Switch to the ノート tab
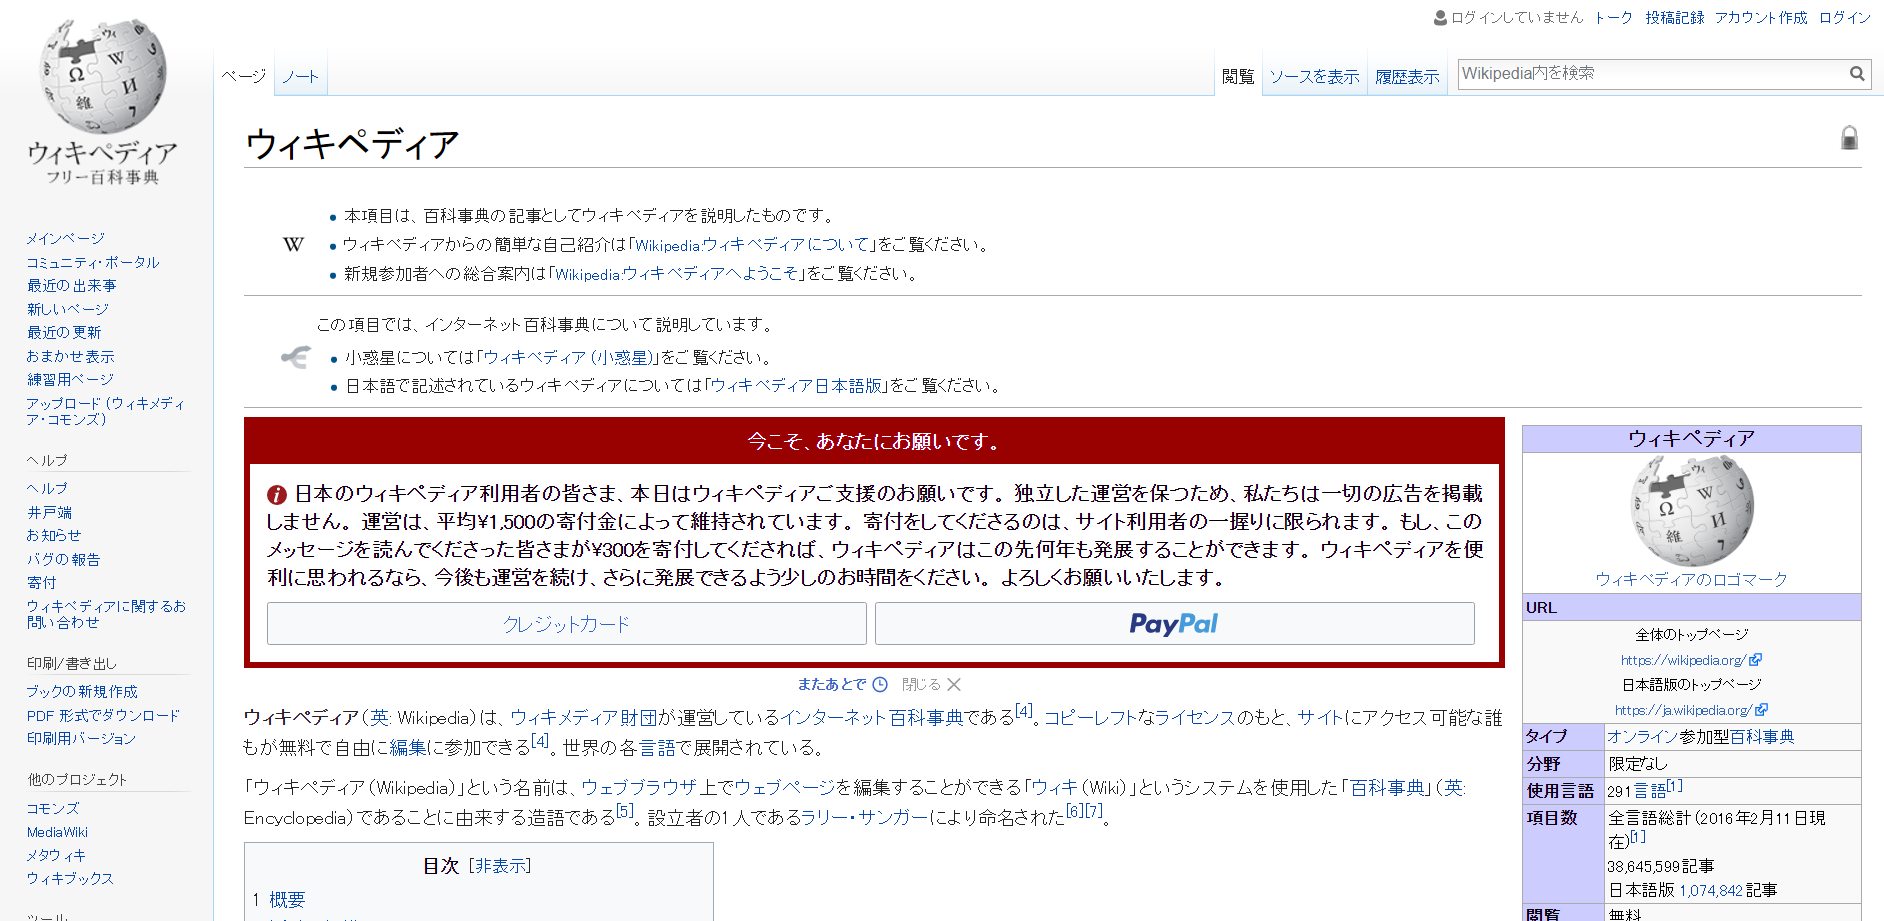Image resolution: width=1884 pixels, height=921 pixels. coord(300,77)
